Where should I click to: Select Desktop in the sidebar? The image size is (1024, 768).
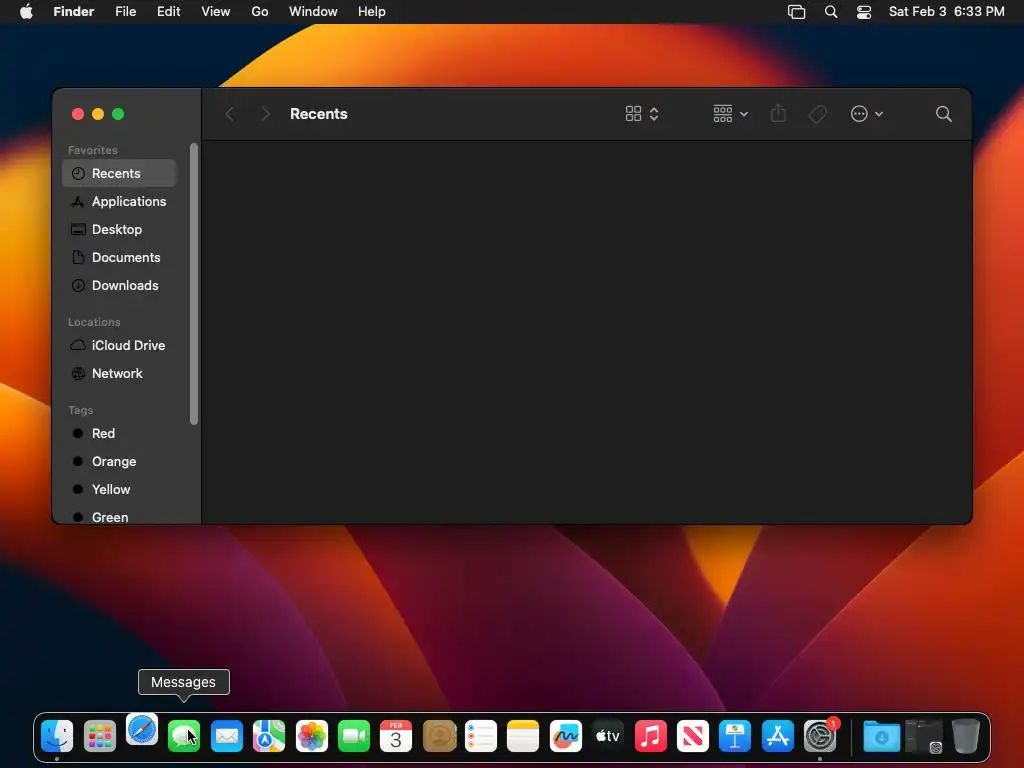(x=119, y=229)
